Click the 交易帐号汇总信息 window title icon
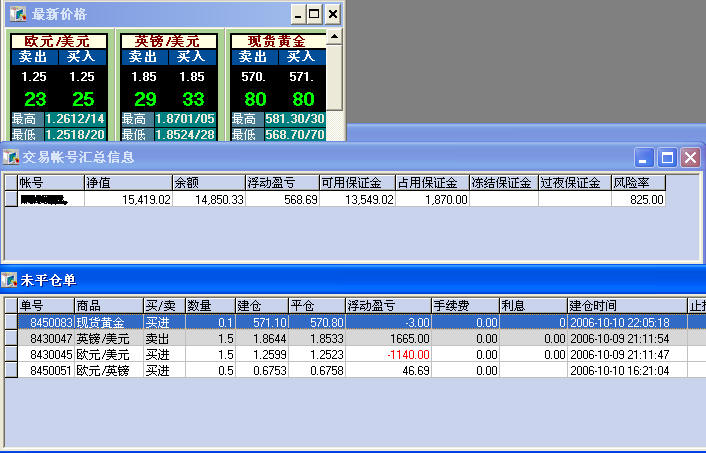The image size is (706, 453). 10,157
